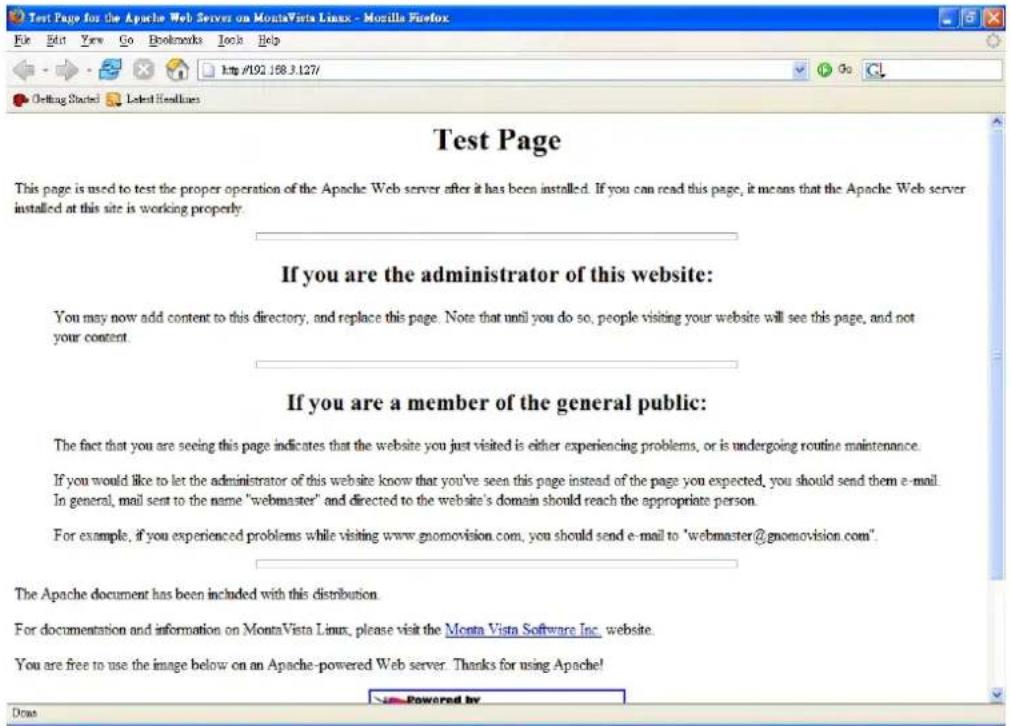1010x726 pixels.
Task: Open the Forward history dropdown arrow
Action: (88, 70)
